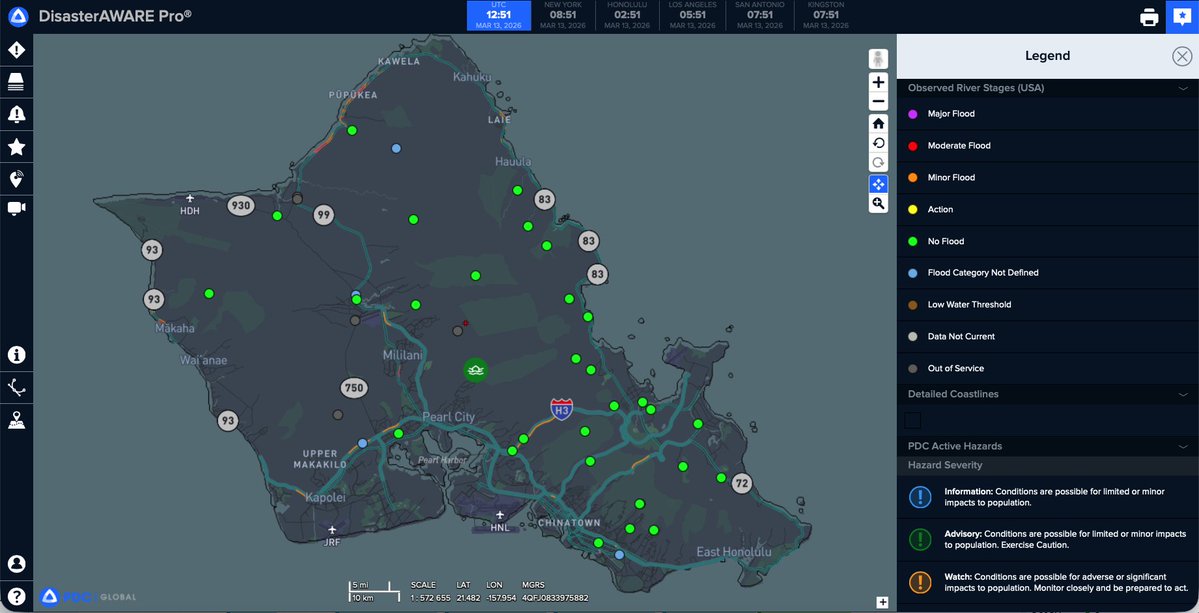Select the Los Angeles time tab
1199x613 pixels.
(x=691, y=15)
